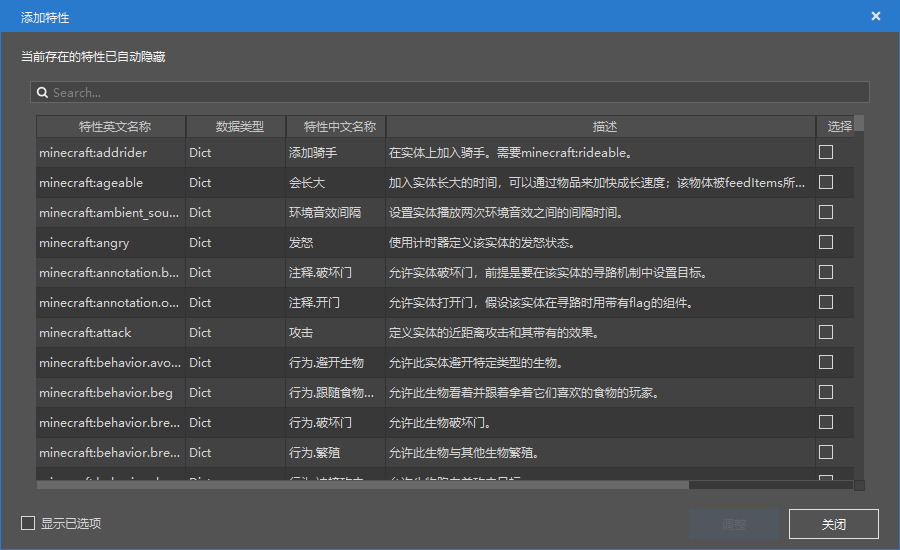Close the 添加特性 dialog with X

point(875,16)
